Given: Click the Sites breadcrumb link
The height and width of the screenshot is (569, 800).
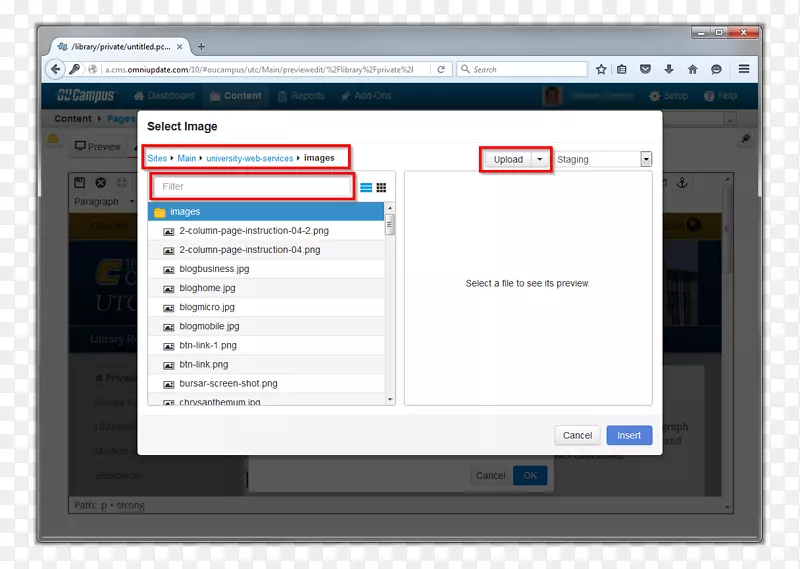Looking at the screenshot, I should pyautogui.click(x=157, y=158).
